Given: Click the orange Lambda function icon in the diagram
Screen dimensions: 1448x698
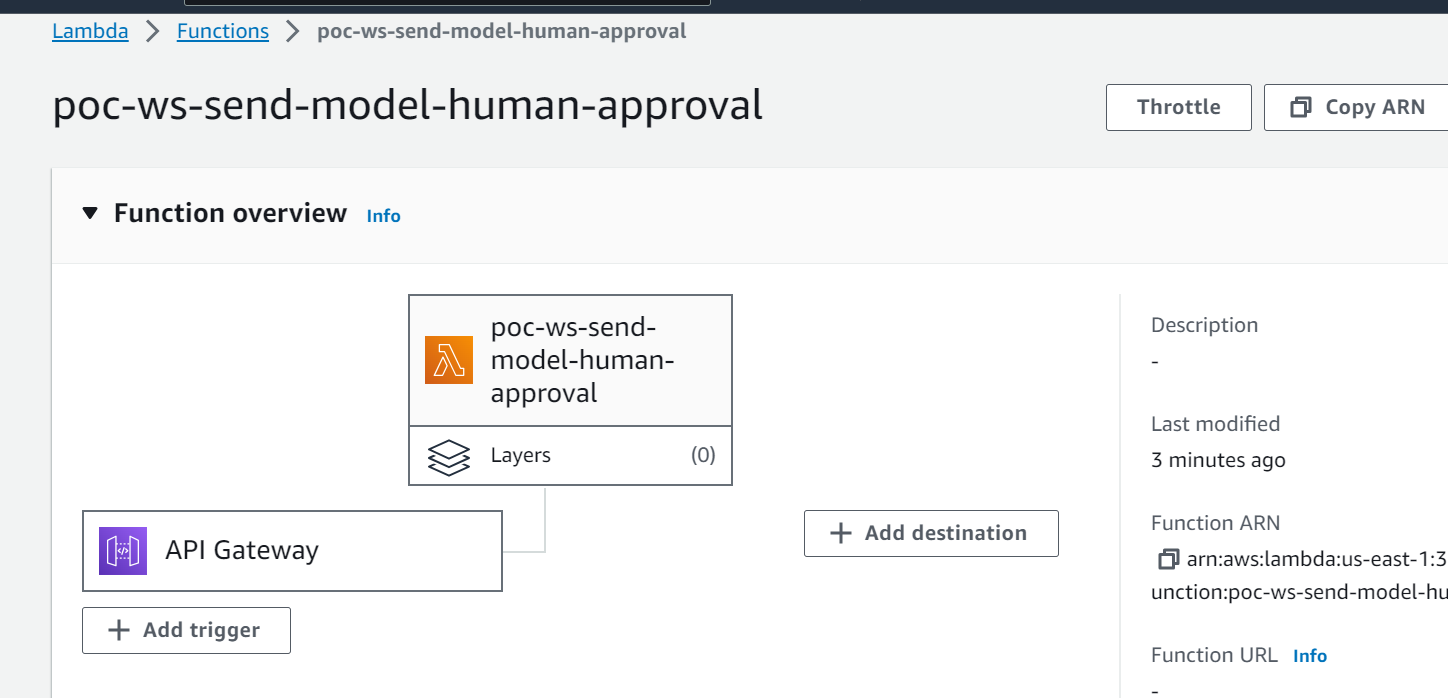Looking at the screenshot, I should pyautogui.click(x=448, y=359).
